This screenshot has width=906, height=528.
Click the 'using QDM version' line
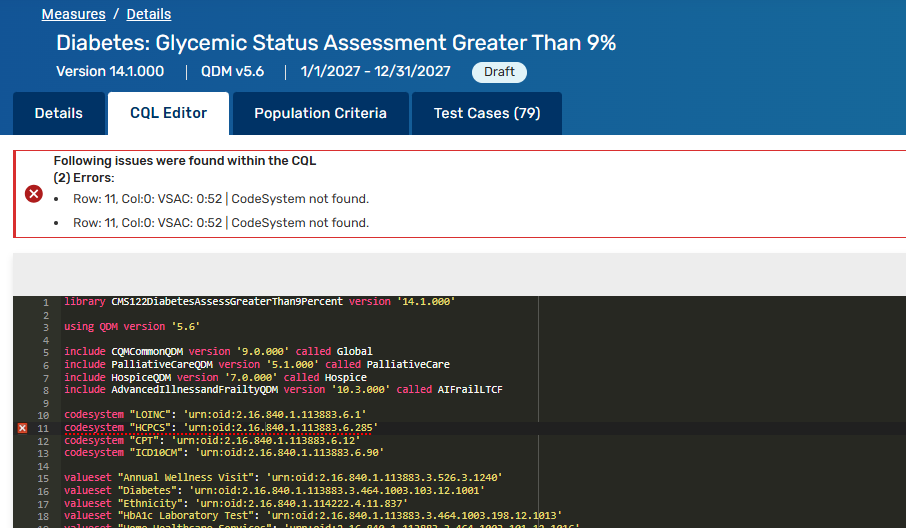pyautogui.click(x=132, y=326)
